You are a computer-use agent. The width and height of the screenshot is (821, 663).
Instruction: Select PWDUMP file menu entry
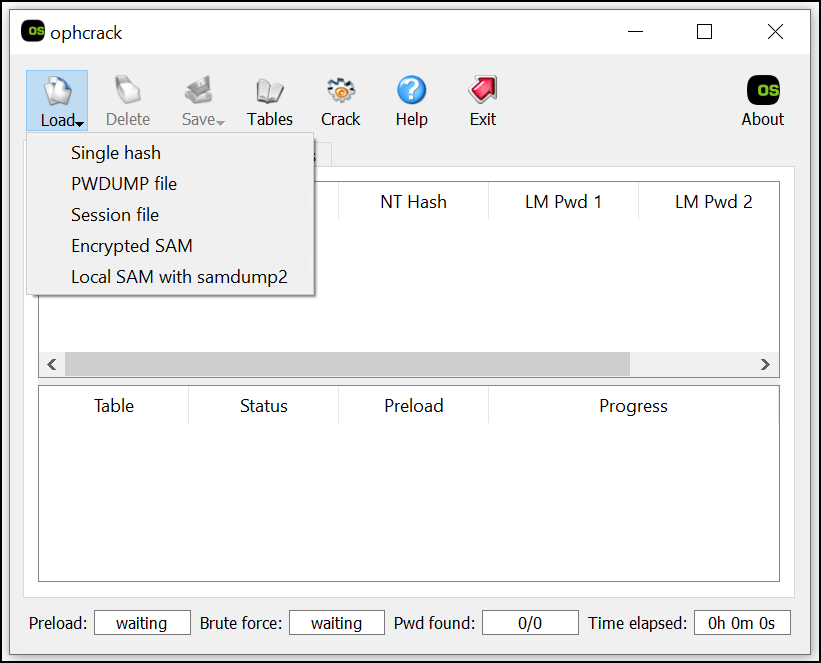(x=170, y=184)
